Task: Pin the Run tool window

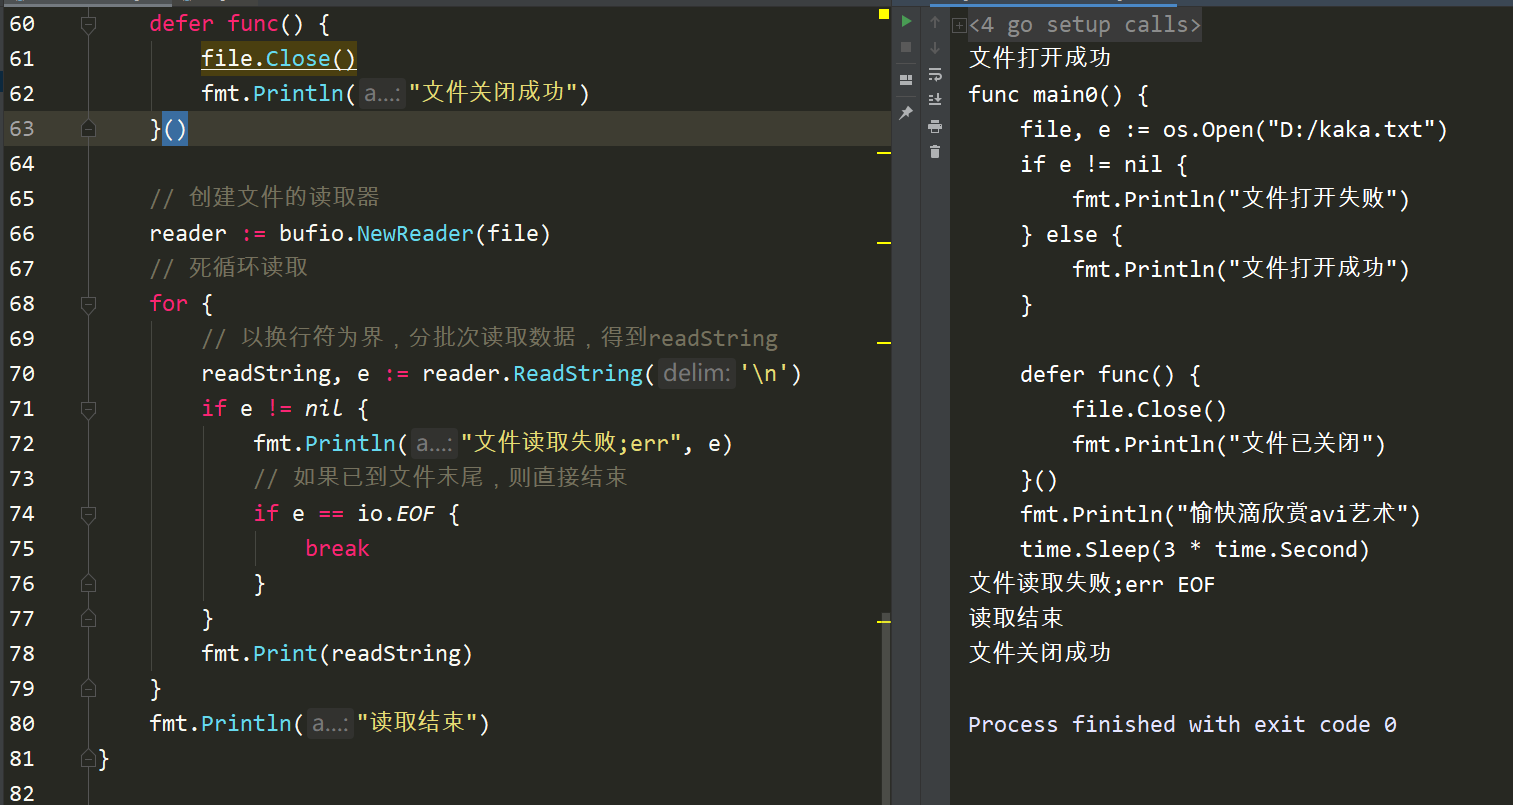Action: pos(906,112)
